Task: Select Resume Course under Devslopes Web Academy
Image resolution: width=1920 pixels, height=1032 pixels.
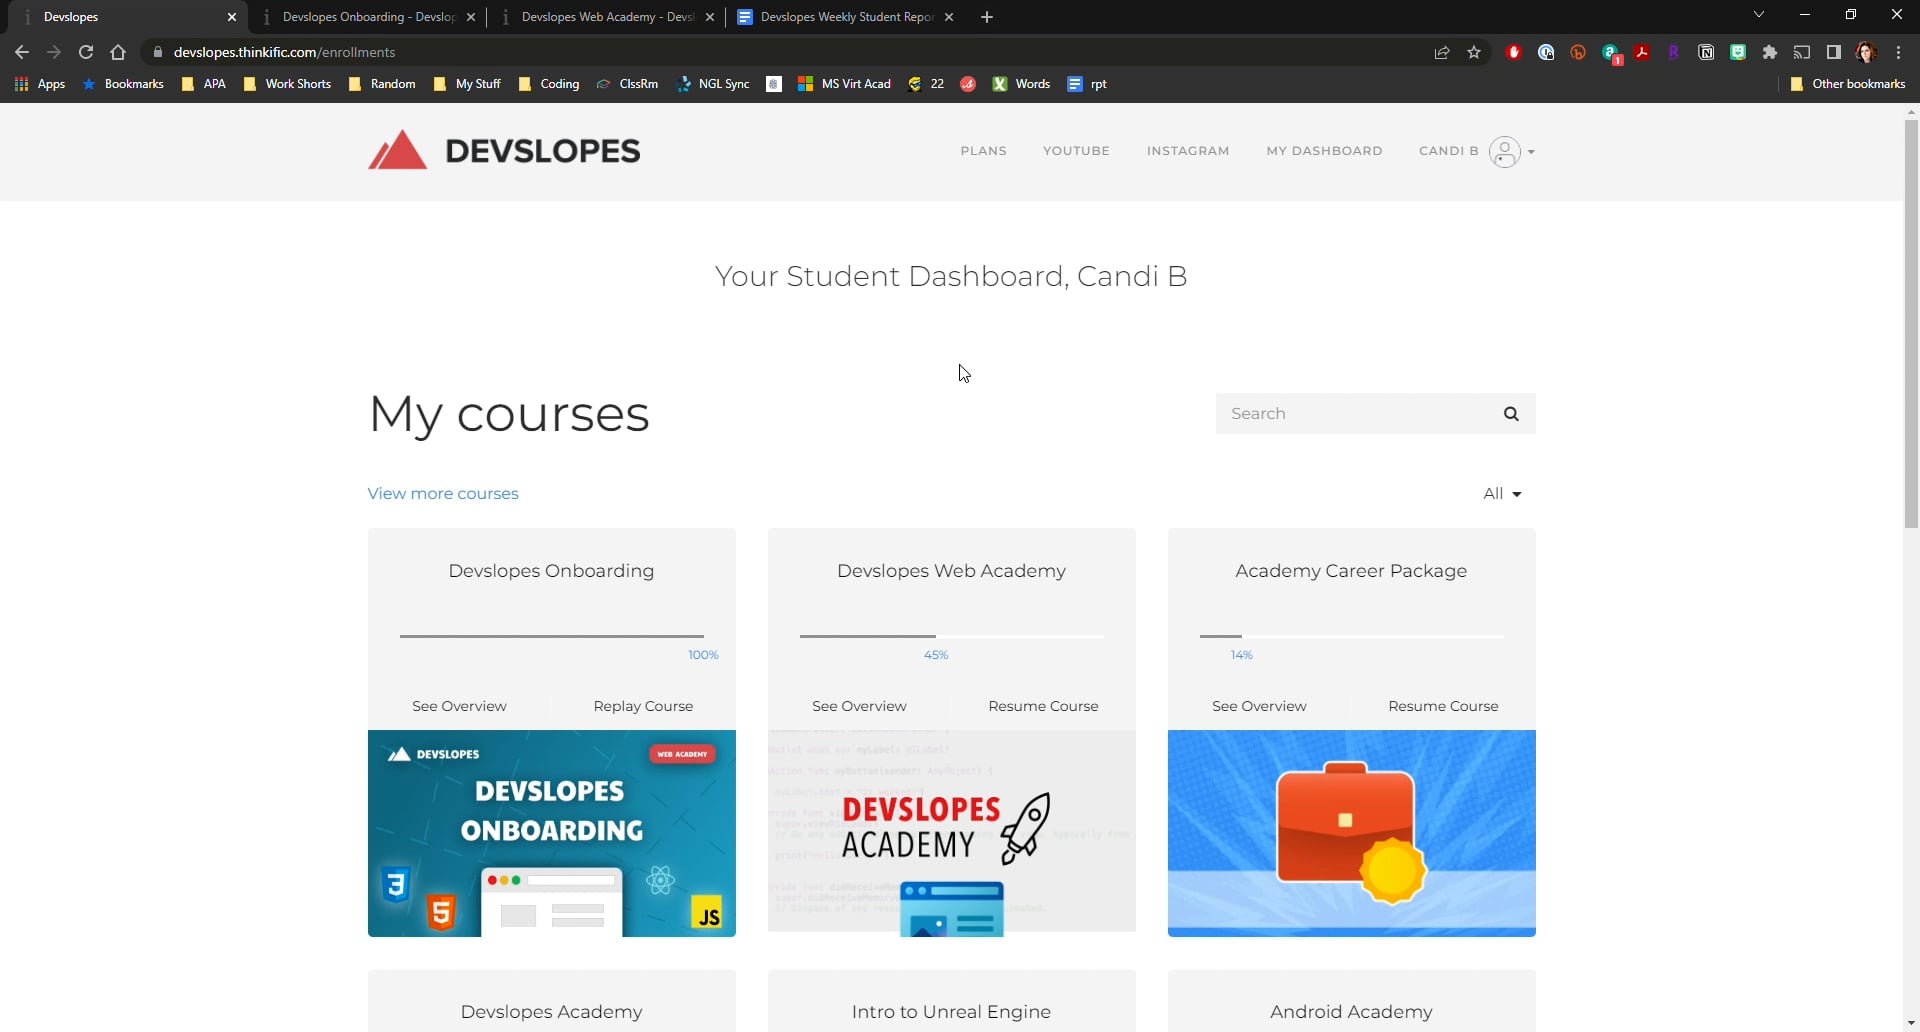Action: pos(1043,706)
